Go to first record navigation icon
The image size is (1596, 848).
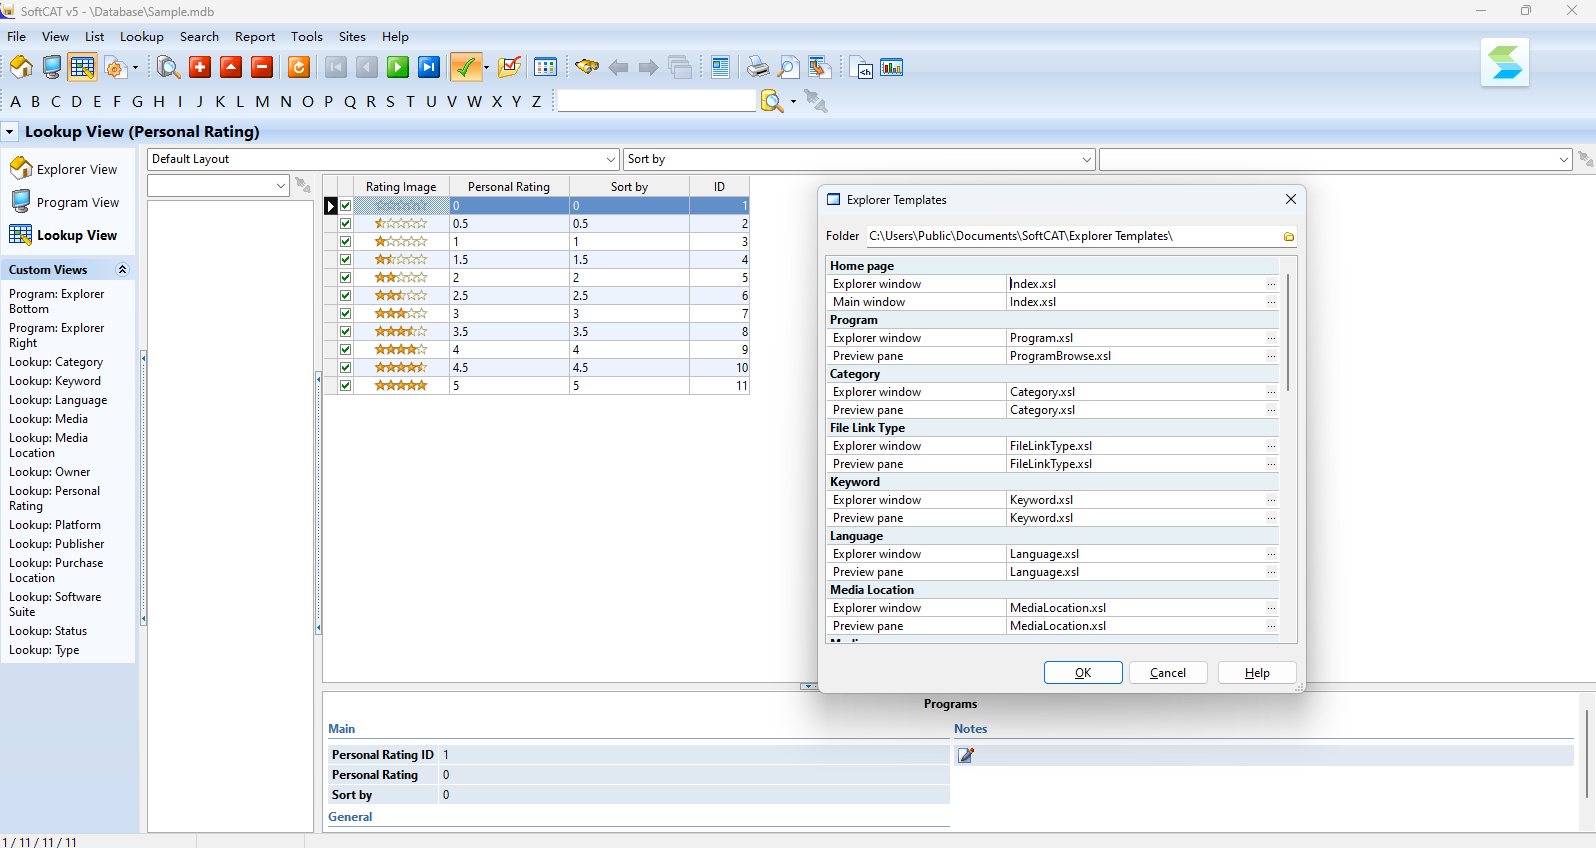pos(336,67)
